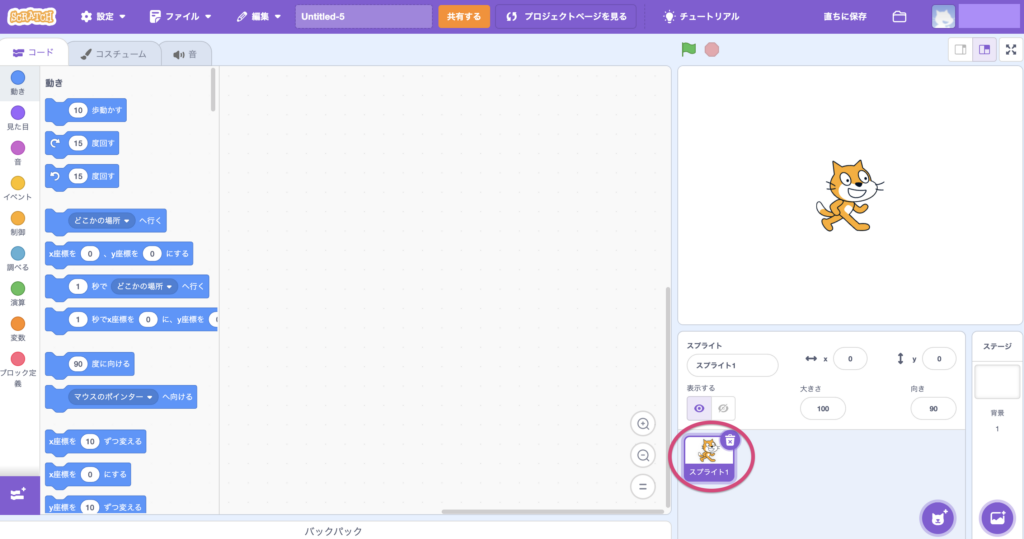1024x539 pixels.
Task: Open add extension button
Action: (18, 495)
